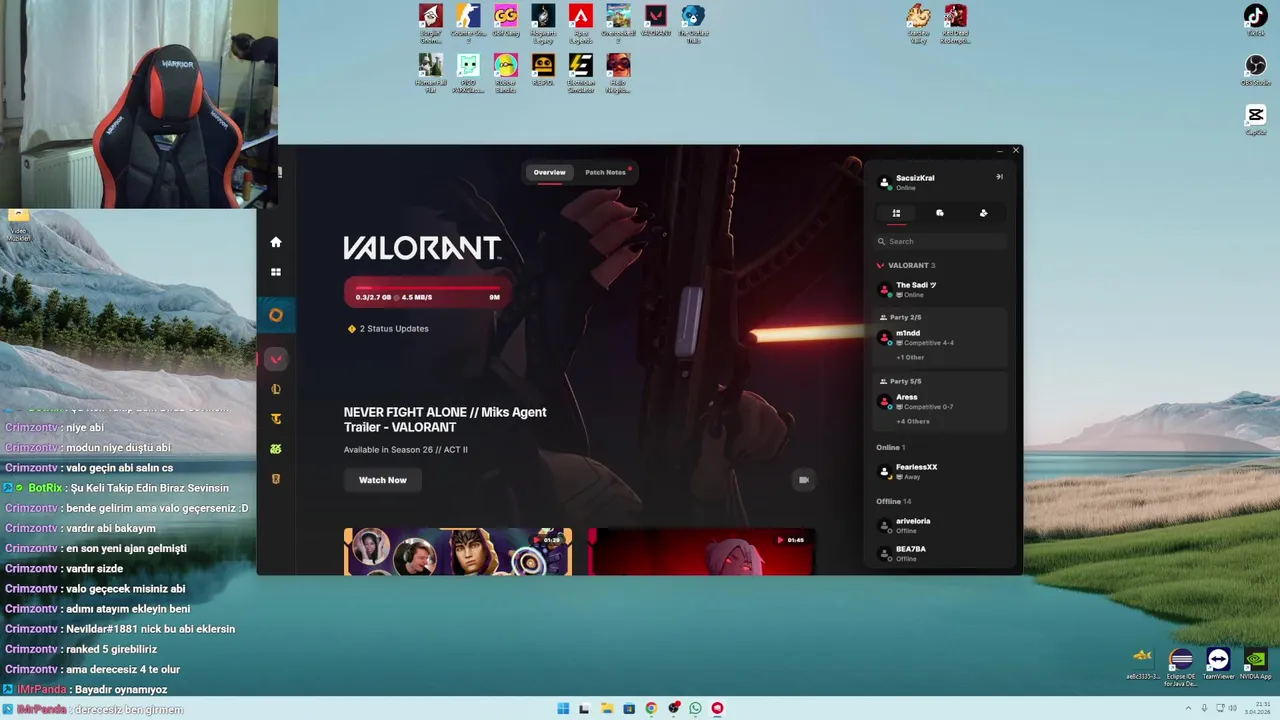Open the 2 Status Updates notice
This screenshot has height=720, width=1280.
(388, 328)
